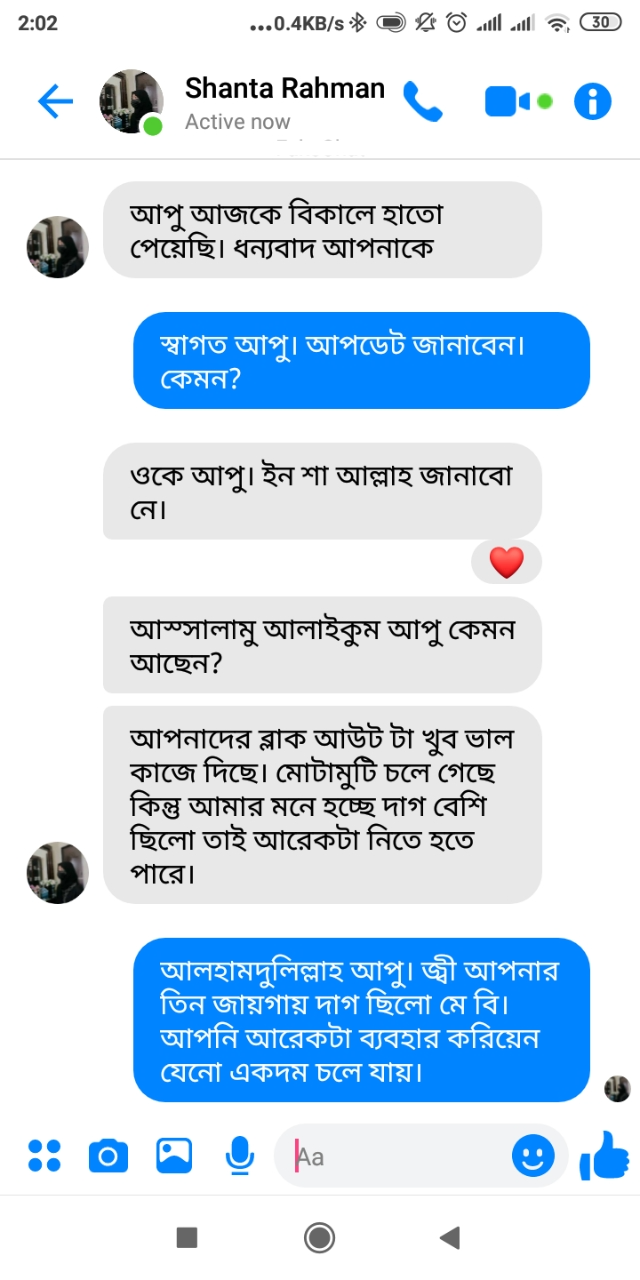The height and width of the screenshot is (1280, 640).
Task: Open the photo gallery picker
Action: tap(174, 1156)
